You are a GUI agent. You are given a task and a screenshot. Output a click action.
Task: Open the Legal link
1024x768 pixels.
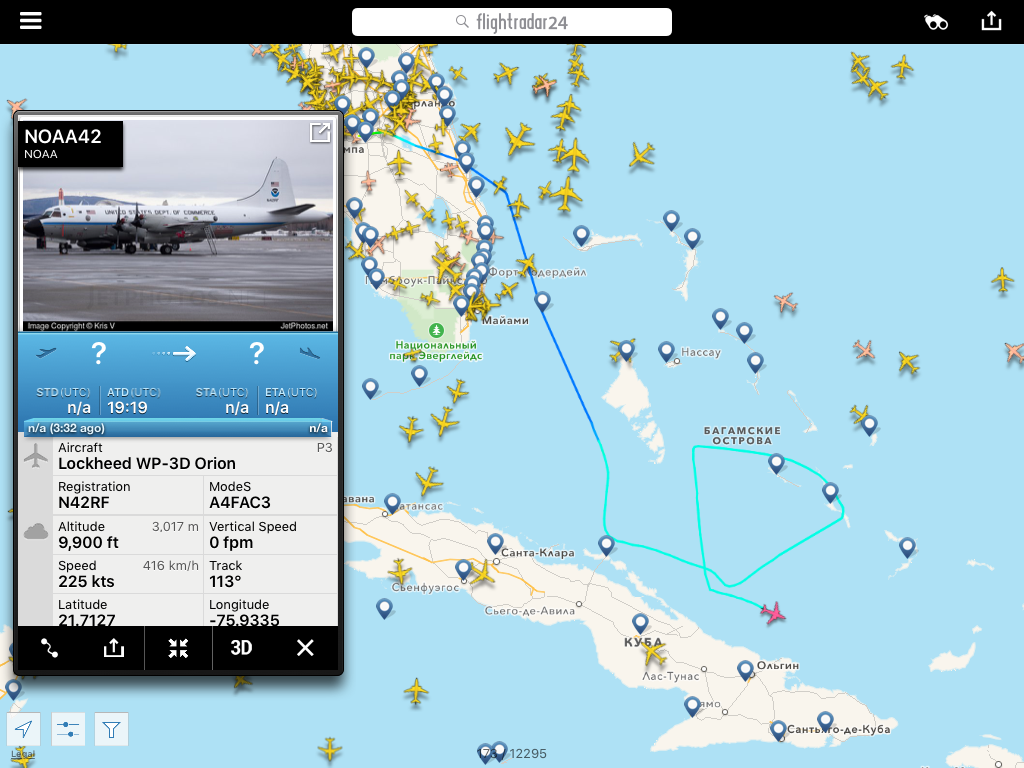pyautogui.click(x=22, y=754)
